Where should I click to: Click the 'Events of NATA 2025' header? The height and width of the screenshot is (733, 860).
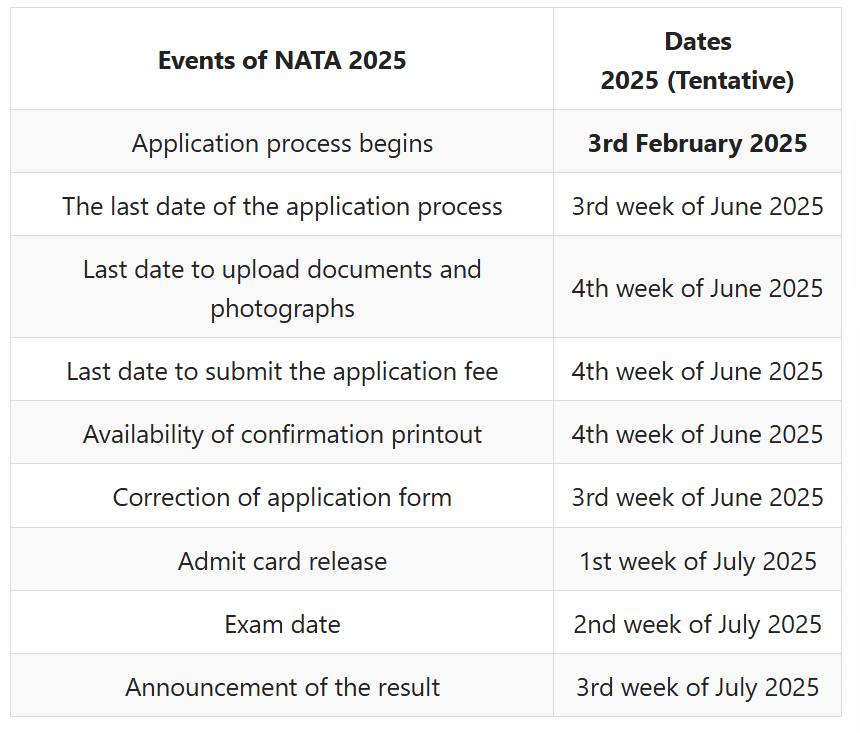(x=282, y=60)
